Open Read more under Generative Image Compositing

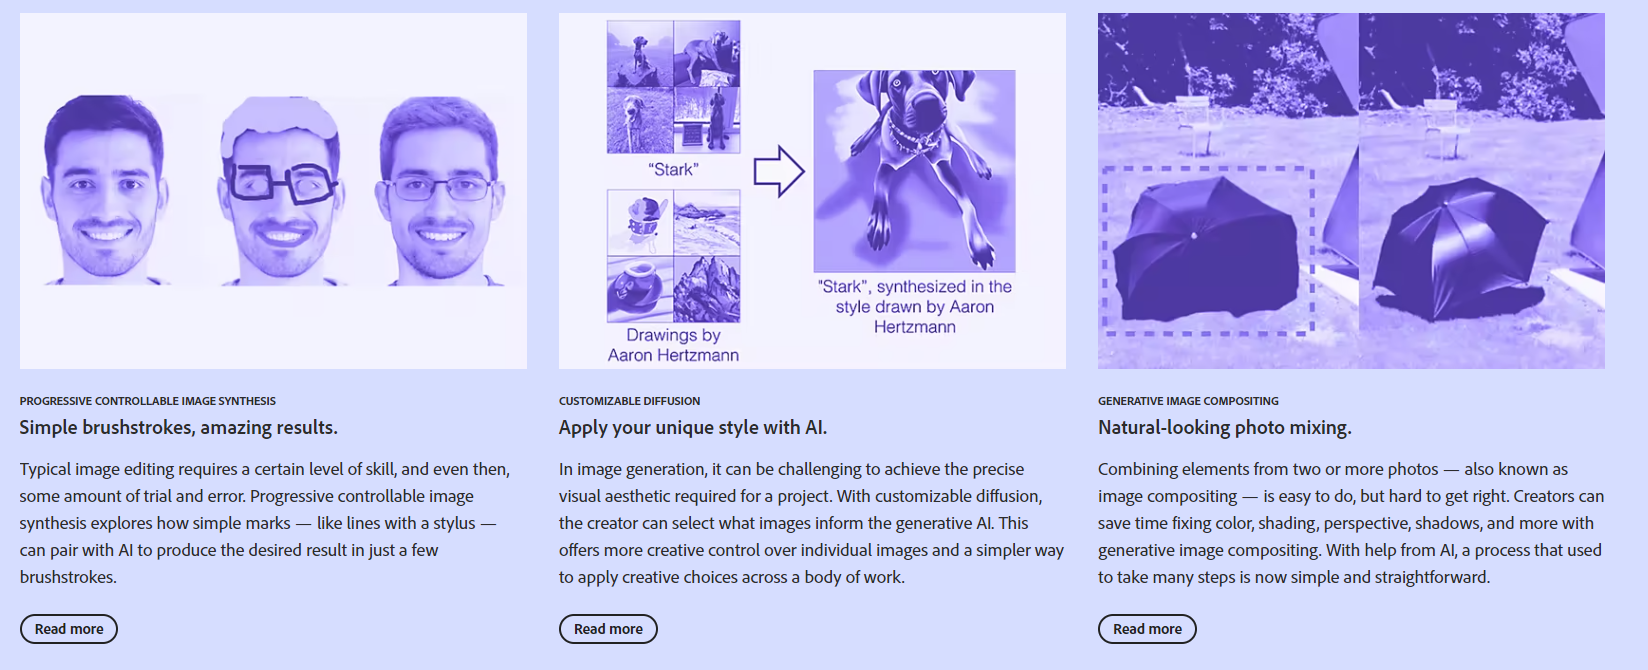coord(1147,629)
